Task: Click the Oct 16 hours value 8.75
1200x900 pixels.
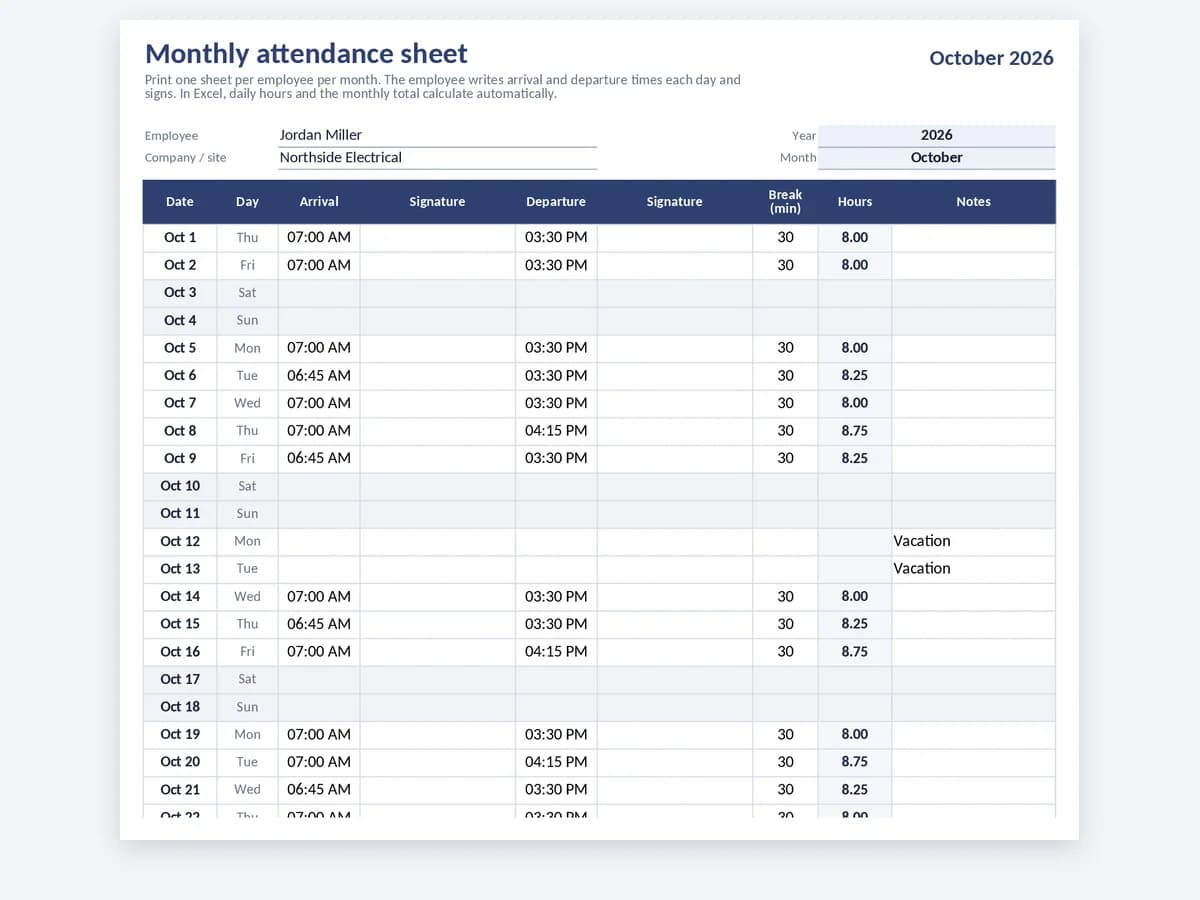Action: coord(854,652)
